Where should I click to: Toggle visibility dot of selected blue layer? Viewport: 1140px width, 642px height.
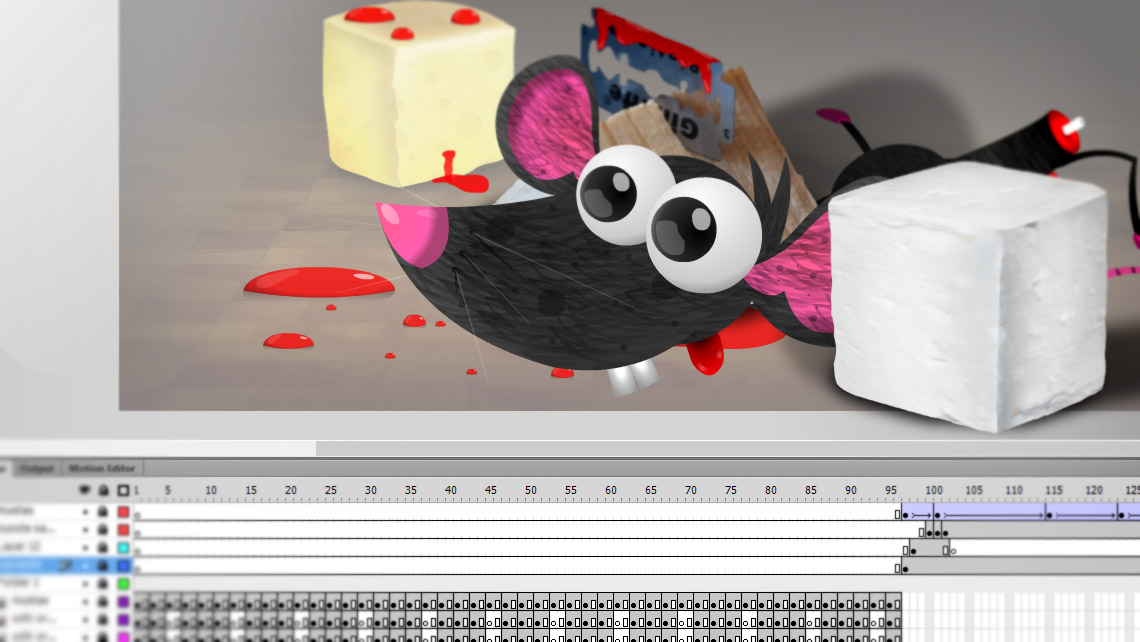[x=85, y=566]
